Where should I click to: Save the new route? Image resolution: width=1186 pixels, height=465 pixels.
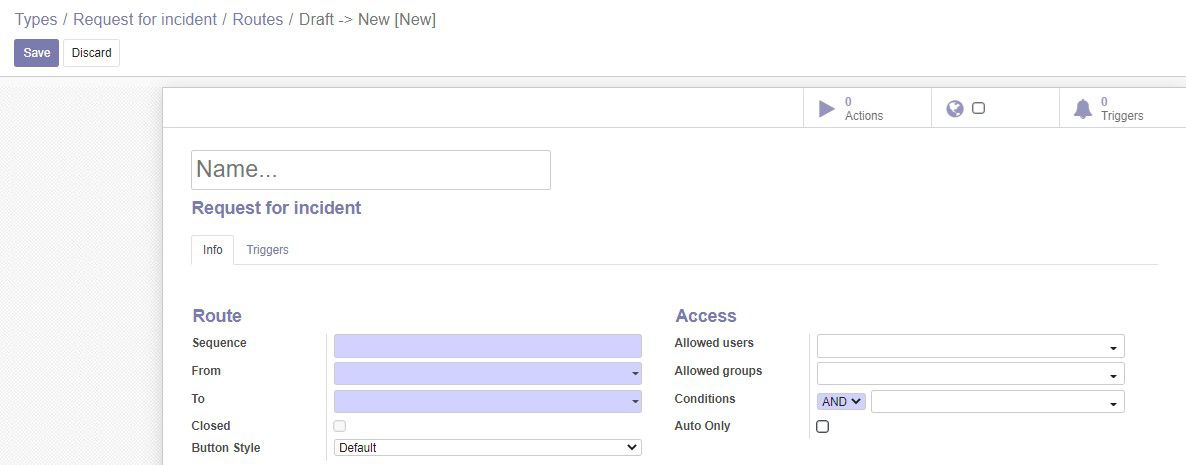point(36,53)
